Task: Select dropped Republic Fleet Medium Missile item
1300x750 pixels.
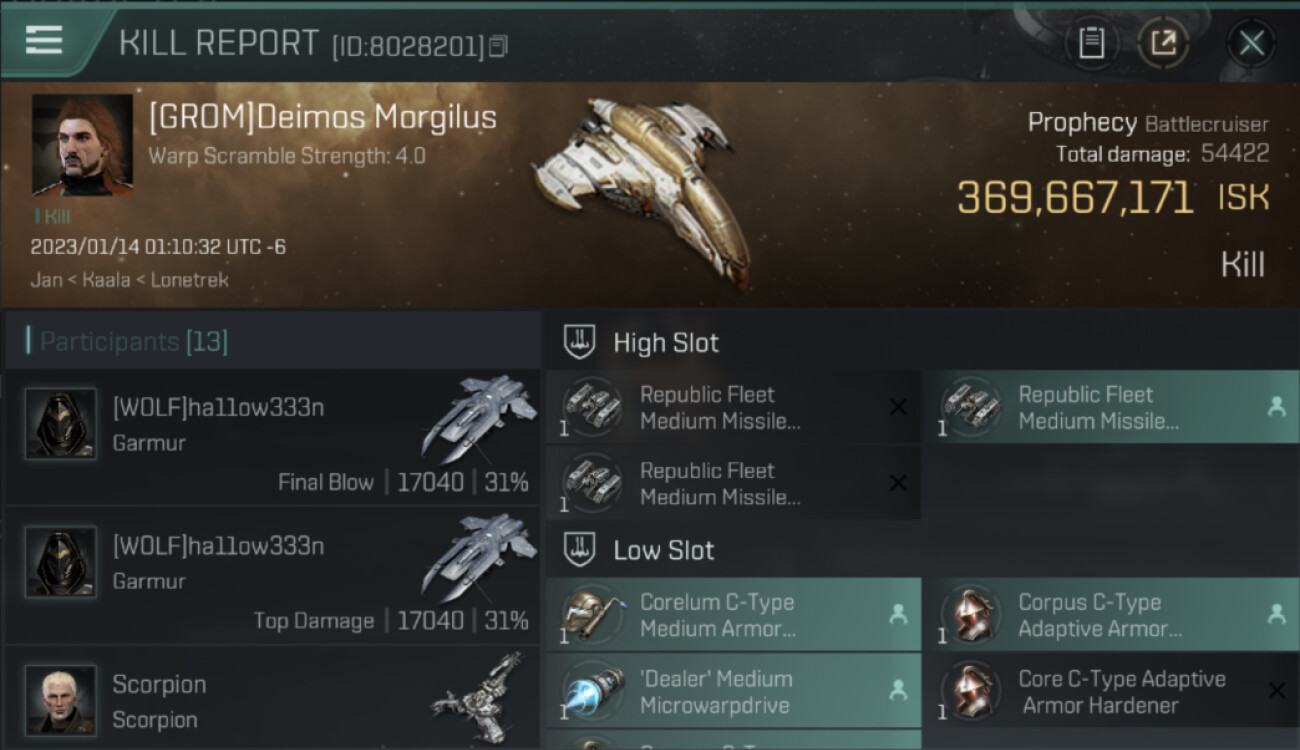Action: point(1111,407)
